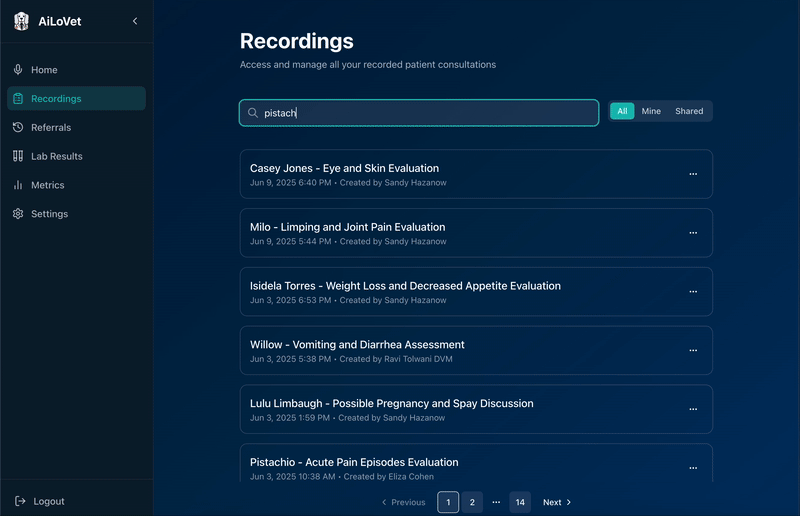Switch filter to Shared recordings
The height and width of the screenshot is (516, 800).
[689, 111]
